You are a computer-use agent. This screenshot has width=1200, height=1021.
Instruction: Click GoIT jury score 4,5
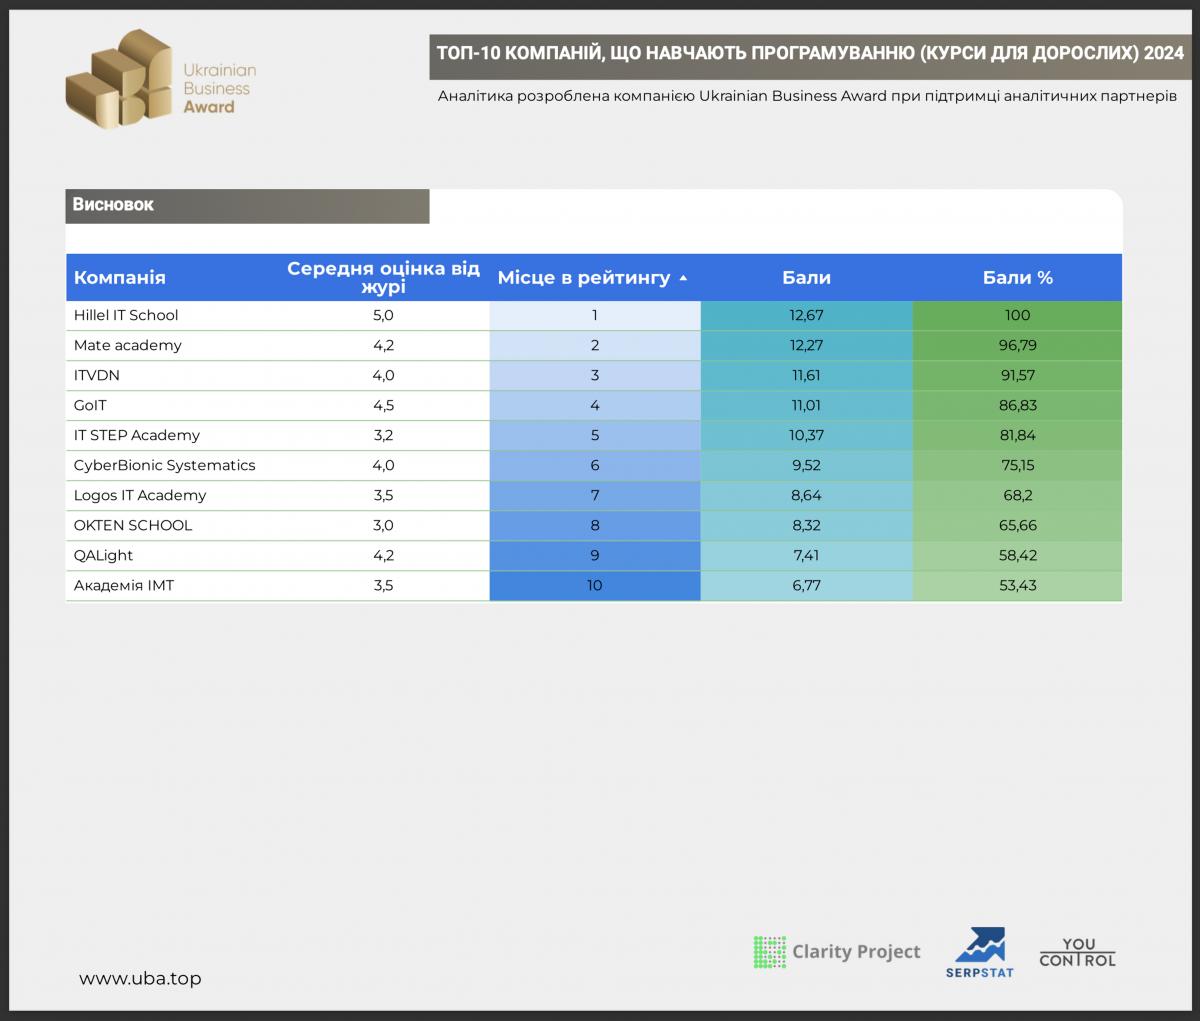(x=384, y=405)
